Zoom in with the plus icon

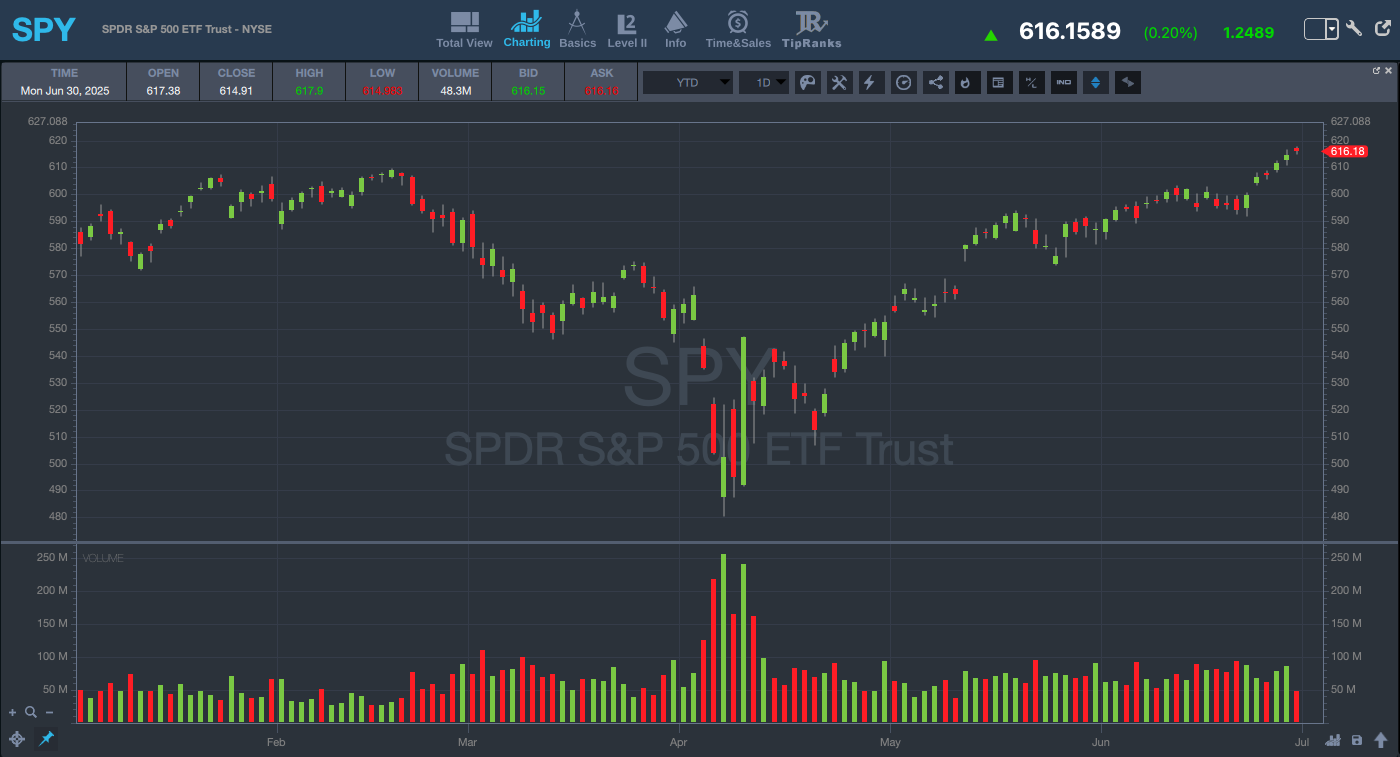[x=13, y=713]
